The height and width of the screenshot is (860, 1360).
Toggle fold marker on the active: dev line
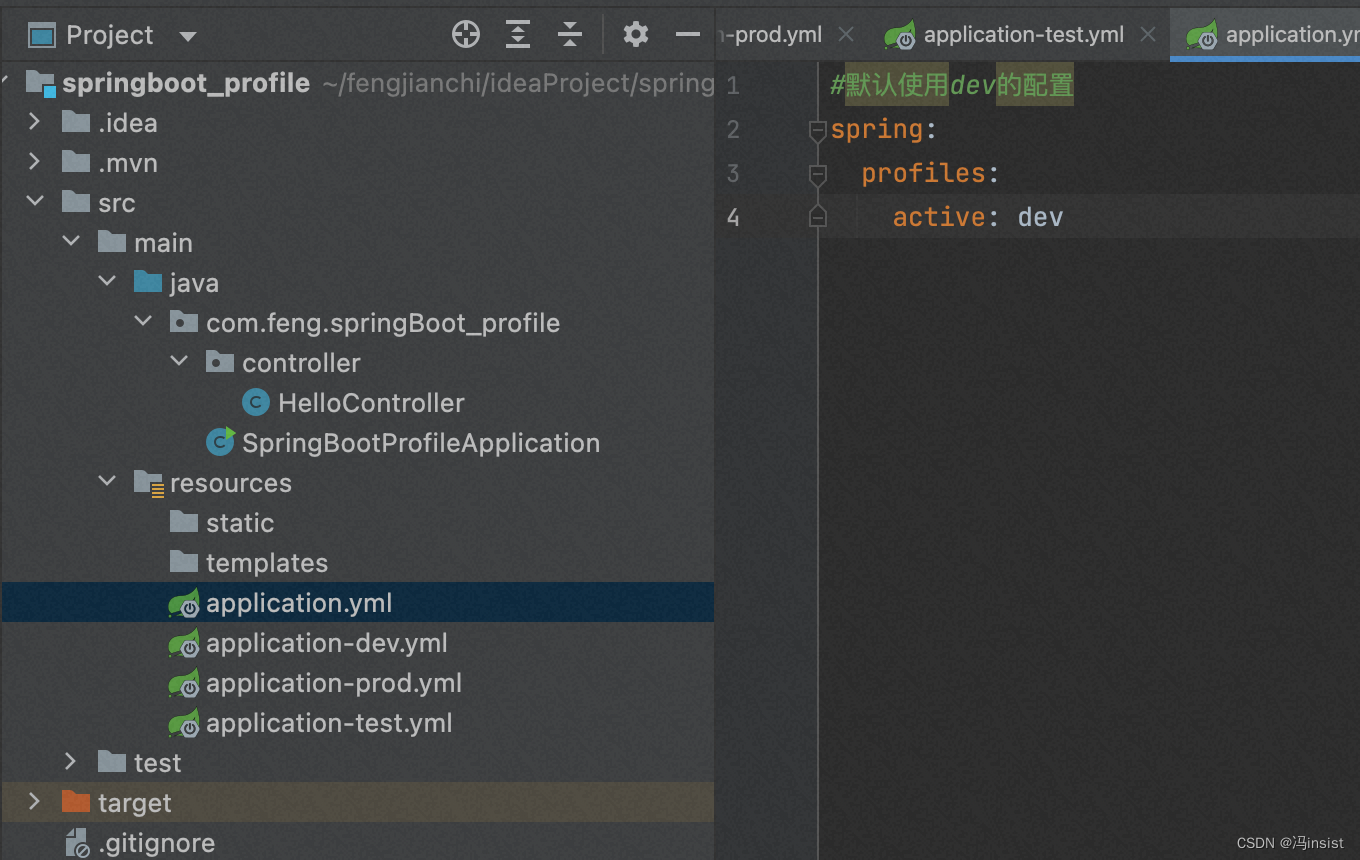817,217
